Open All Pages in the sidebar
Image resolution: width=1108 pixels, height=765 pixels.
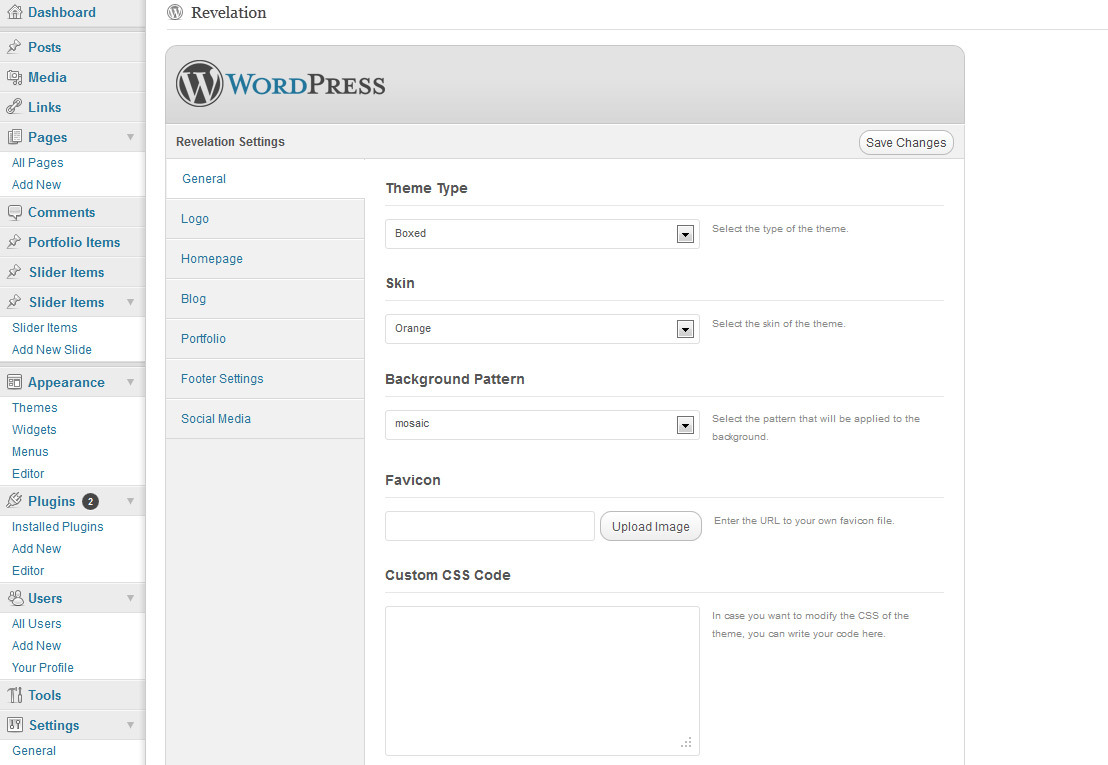click(x=37, y=162)
